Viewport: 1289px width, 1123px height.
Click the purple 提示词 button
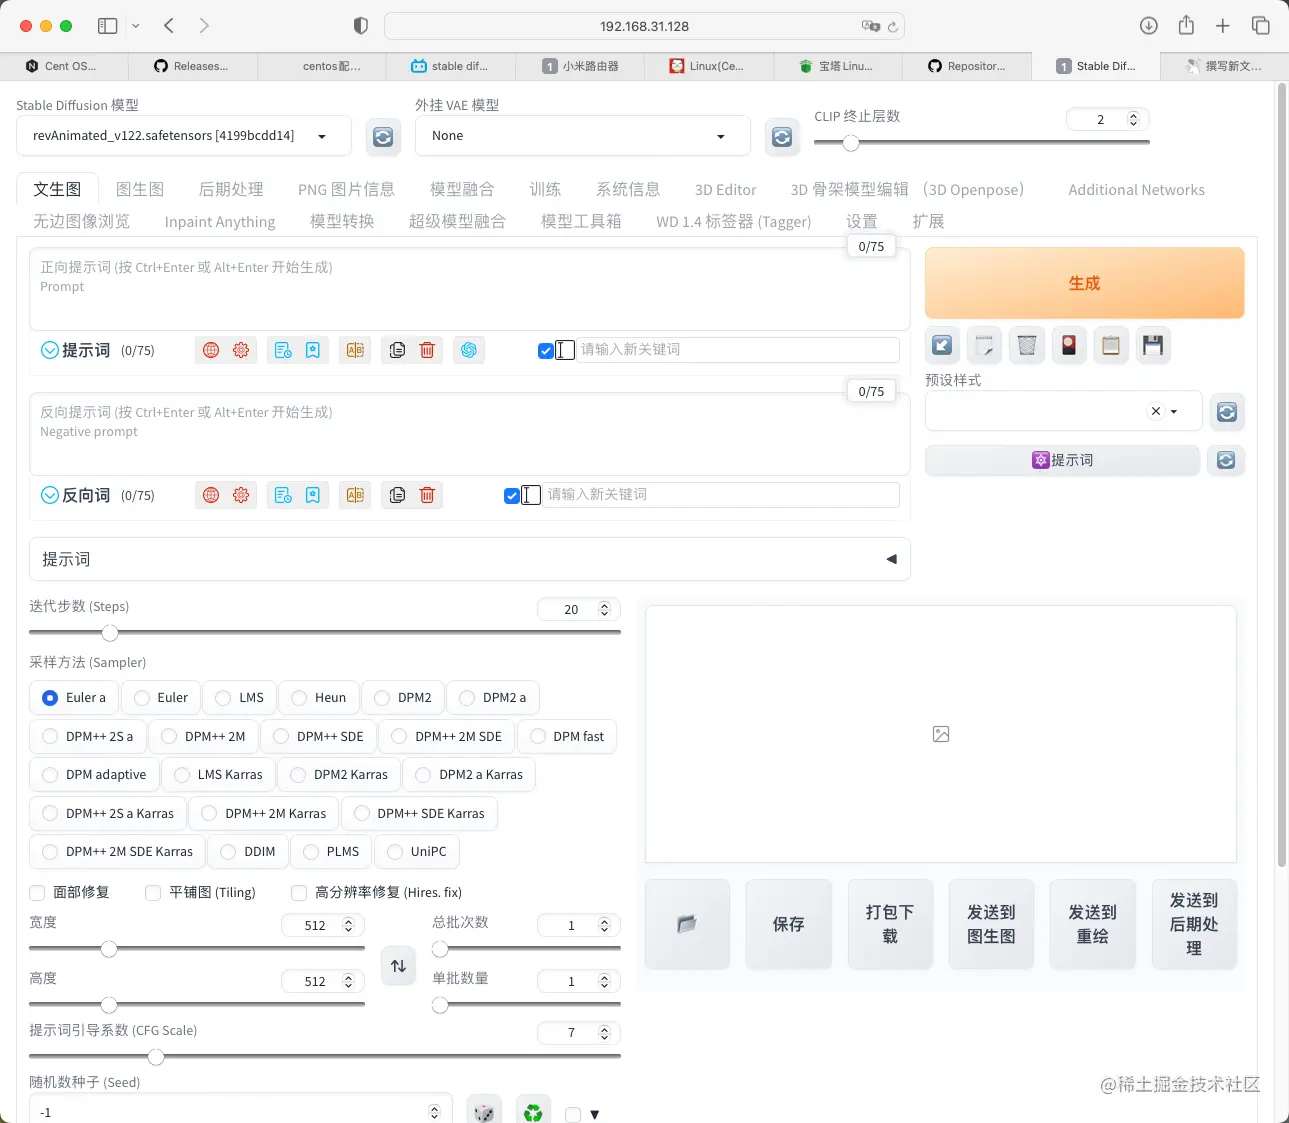[1062, 460]
